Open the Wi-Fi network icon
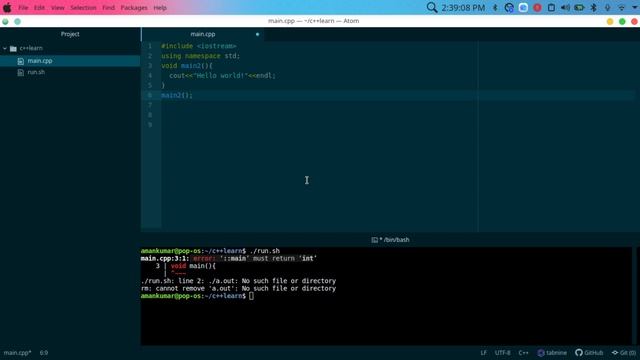Image resolution: width=640 pixels, height=360 pixels. click(621, 8)
